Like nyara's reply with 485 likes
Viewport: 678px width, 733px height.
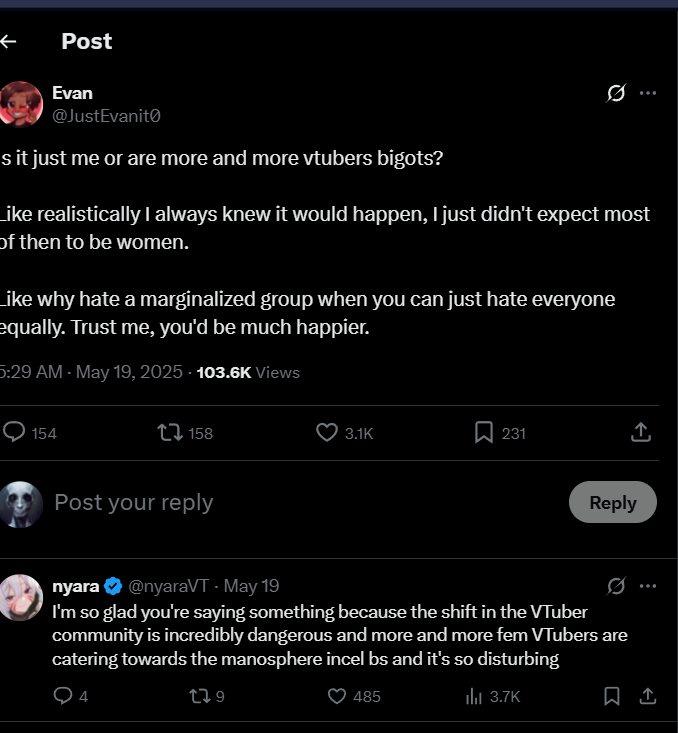click(x=338, y=695)
